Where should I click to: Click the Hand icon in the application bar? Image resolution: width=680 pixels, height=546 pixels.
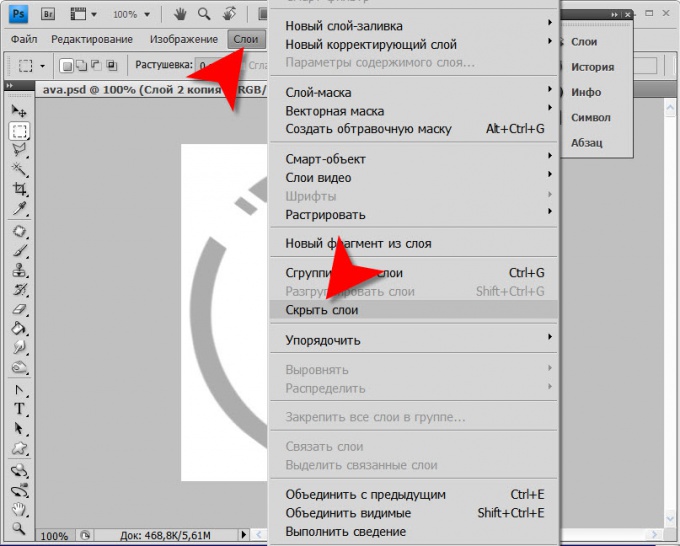click(x=180, y=14)
